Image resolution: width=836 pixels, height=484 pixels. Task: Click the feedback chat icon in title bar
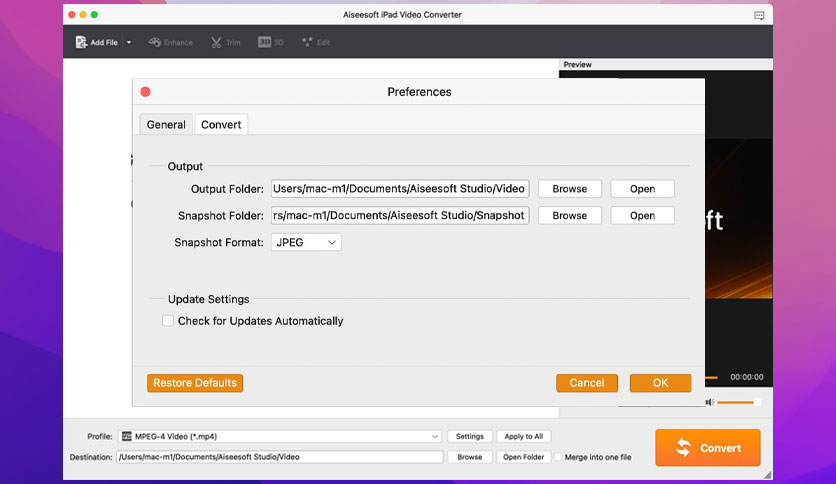(x=759, y=15)
